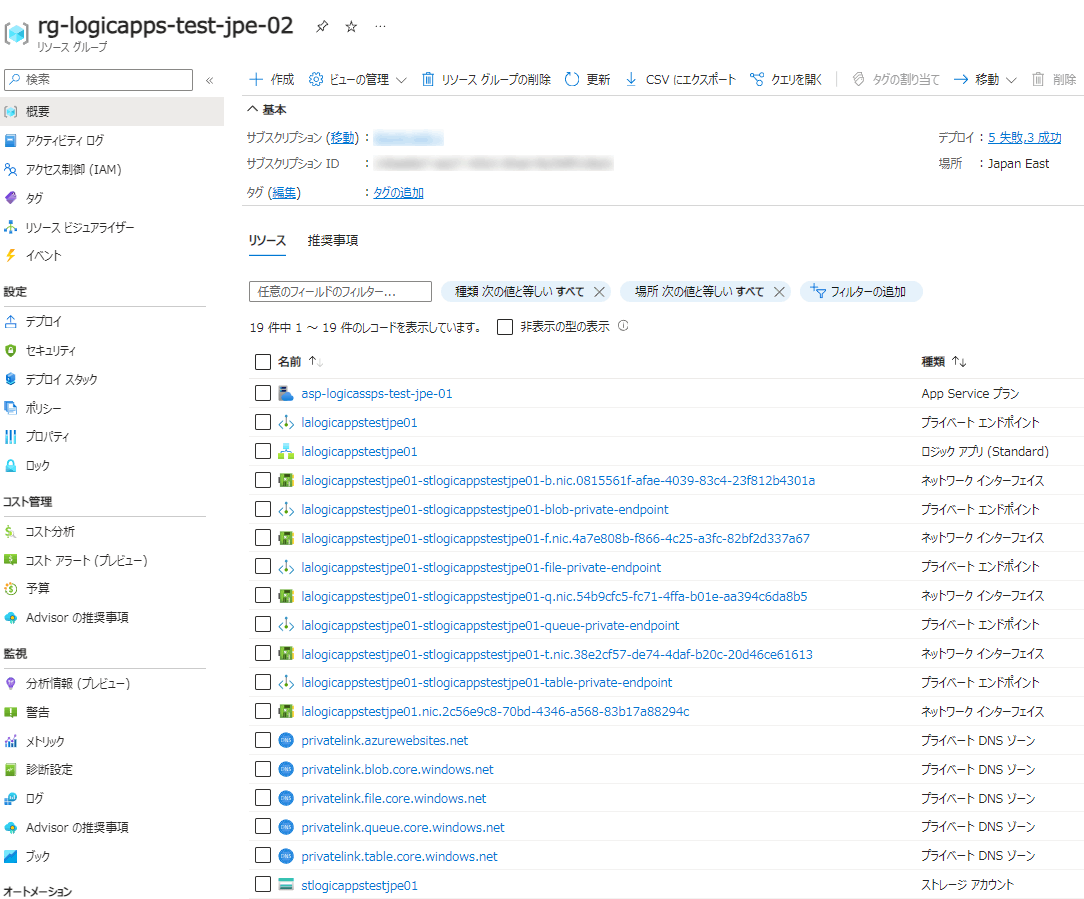Viewport: 1084px width, 899px height.
Task: Click the プロパティ sidebar icon
Action: [10, 436]
